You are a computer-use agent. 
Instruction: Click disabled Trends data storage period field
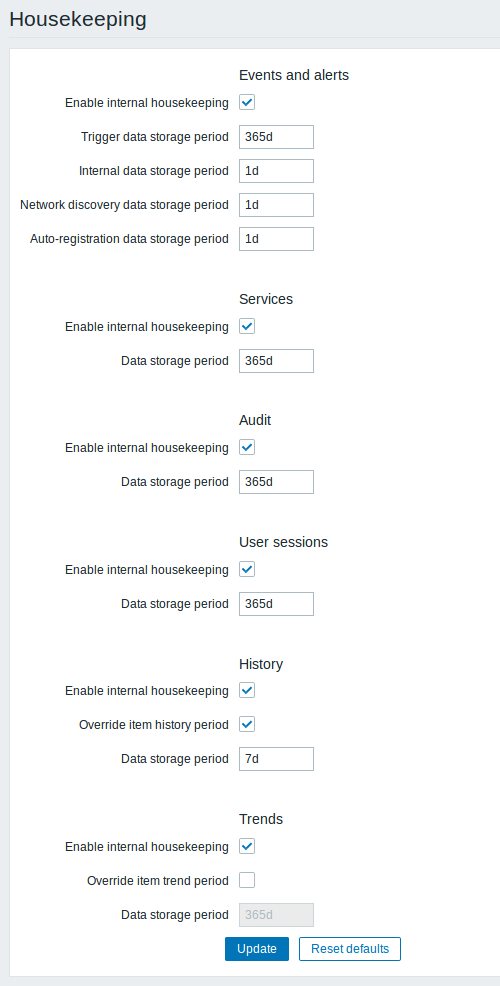coord(276,915)
